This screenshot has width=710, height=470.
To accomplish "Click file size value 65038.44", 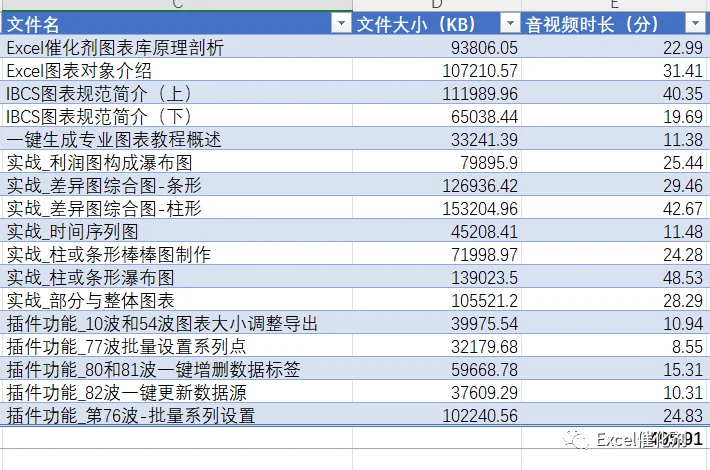I will coord(484,116).
